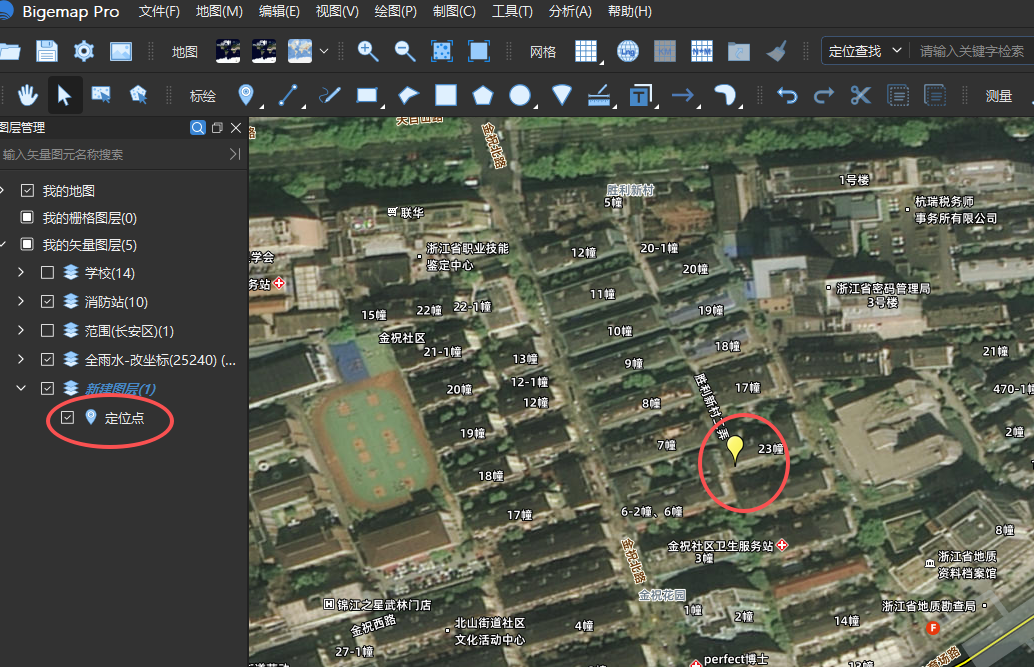1034x667 pixels.
Task: Zoom in with magnifier plus icon
Action: coord(367,51)
